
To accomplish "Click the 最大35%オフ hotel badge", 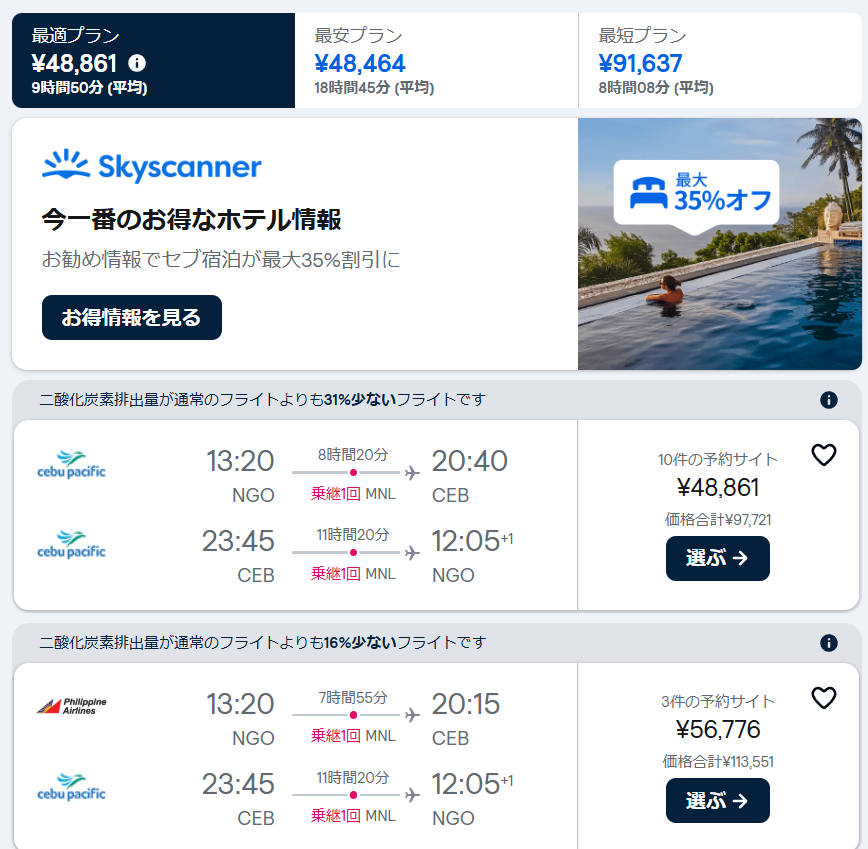I will [696, 191].
